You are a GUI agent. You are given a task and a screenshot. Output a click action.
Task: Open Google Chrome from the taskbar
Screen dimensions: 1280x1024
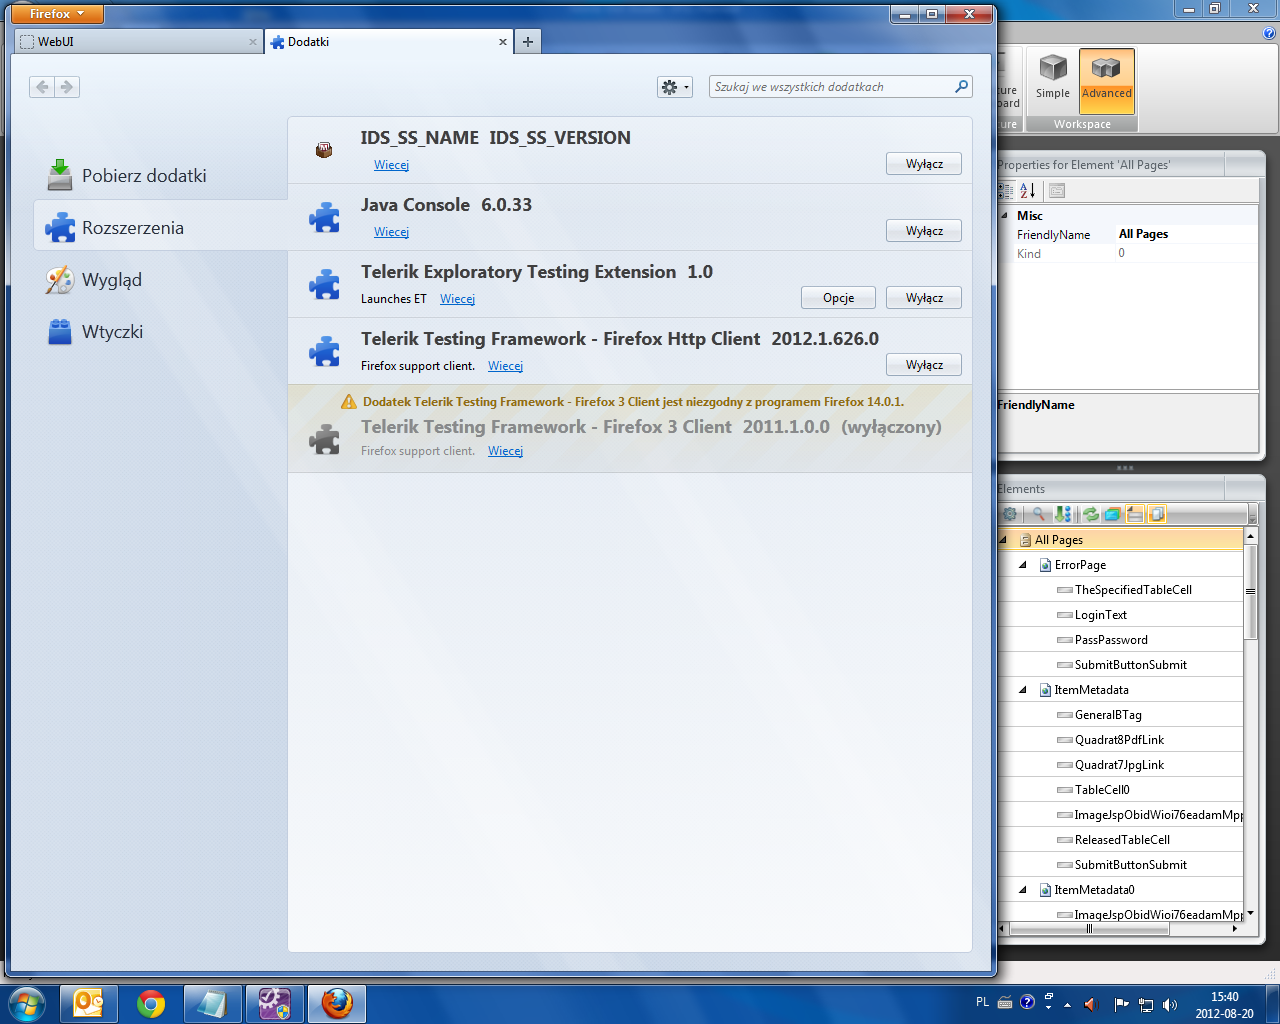click(x=151, y=1003)
